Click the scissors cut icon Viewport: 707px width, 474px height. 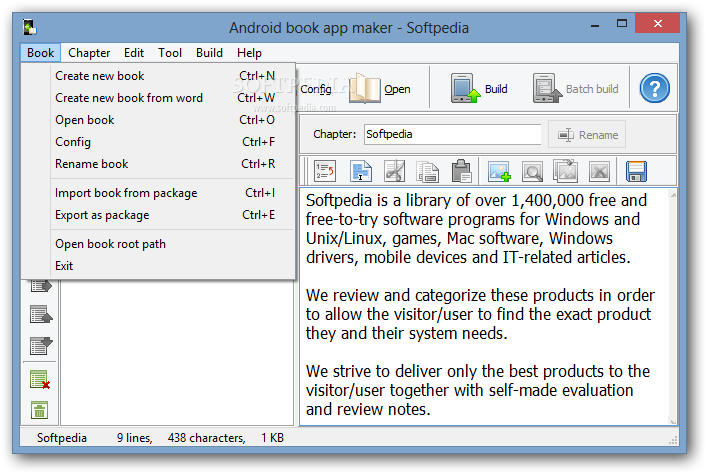point(394,171)
